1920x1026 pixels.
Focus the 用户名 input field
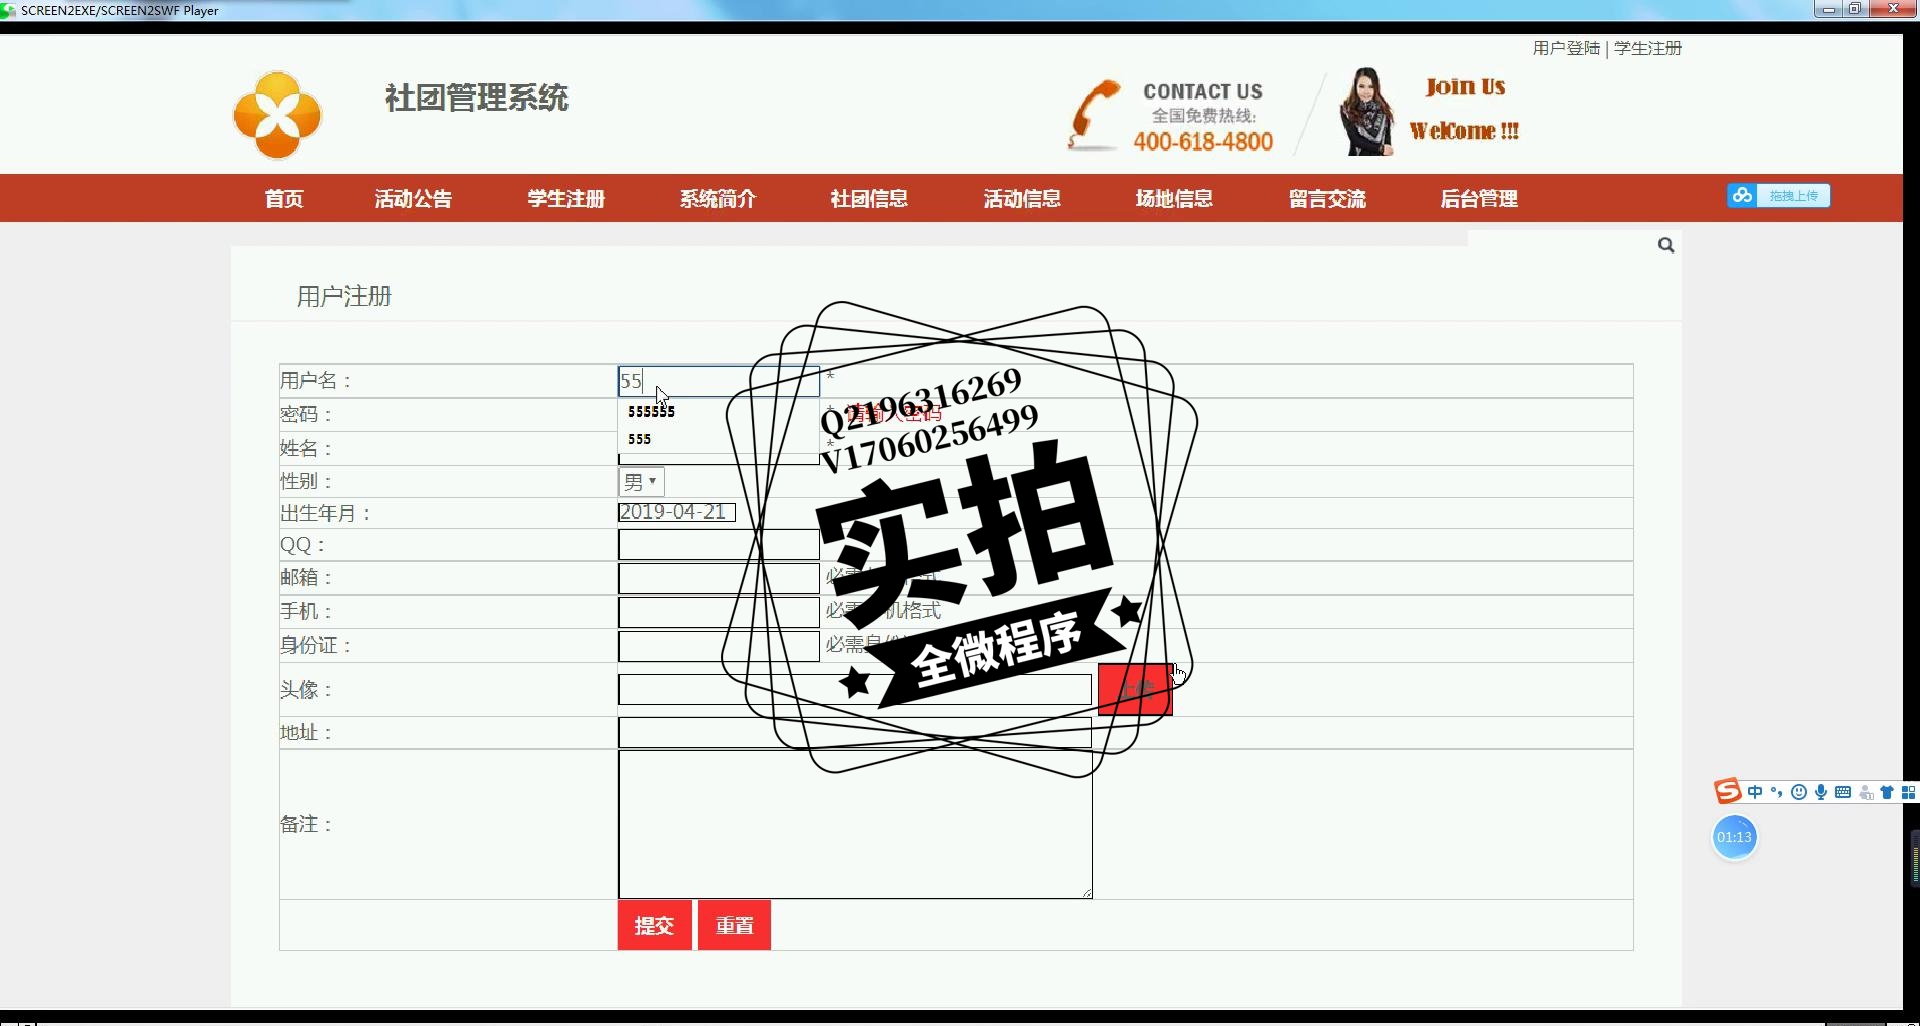coord(719,381)
